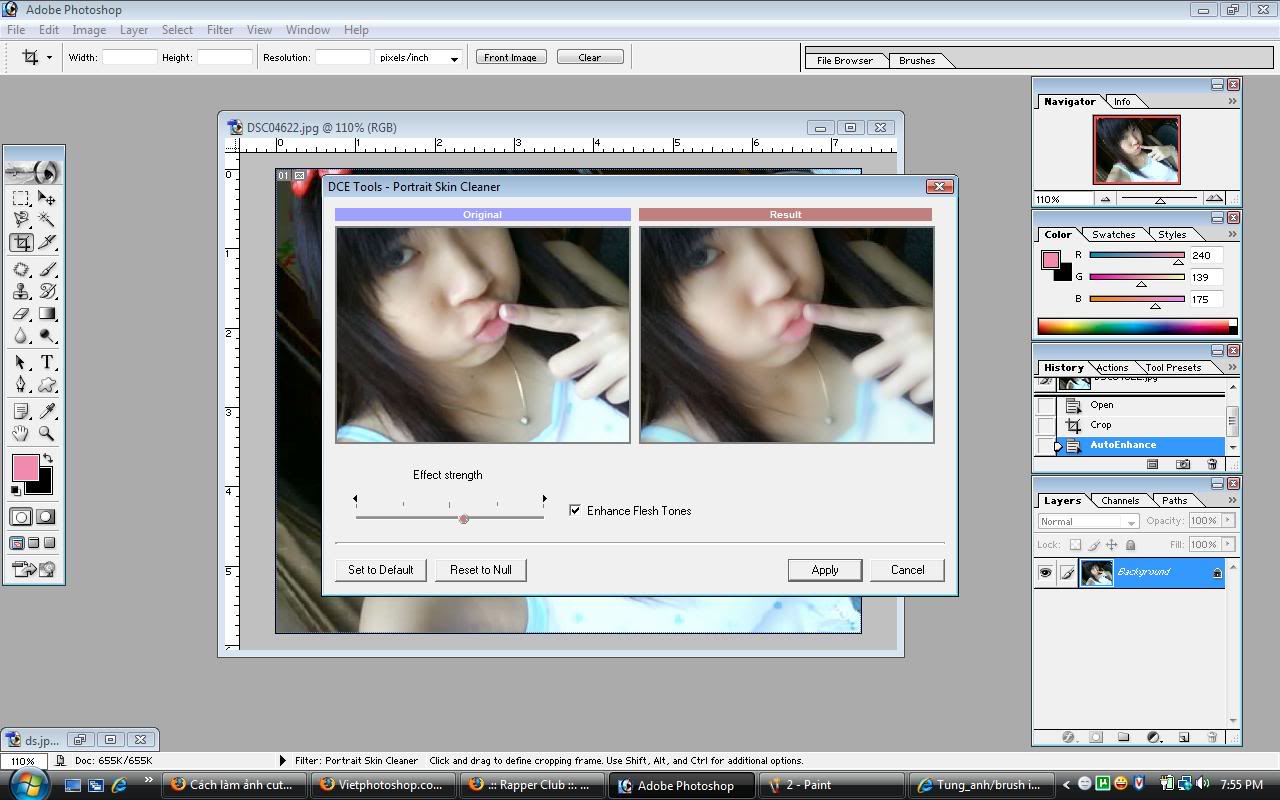Select the Eyedropper tool

(x=46, y=411)
